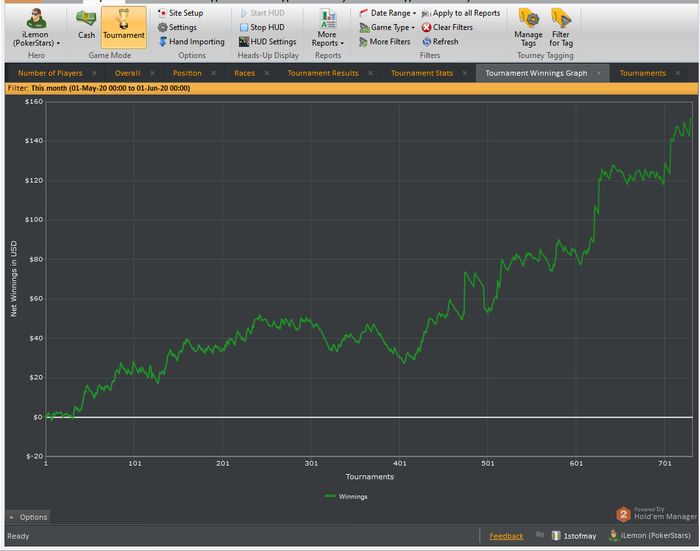Expand the Options panel
The image size is (700, 551).
pyautogui.click(x=28, y=517)
